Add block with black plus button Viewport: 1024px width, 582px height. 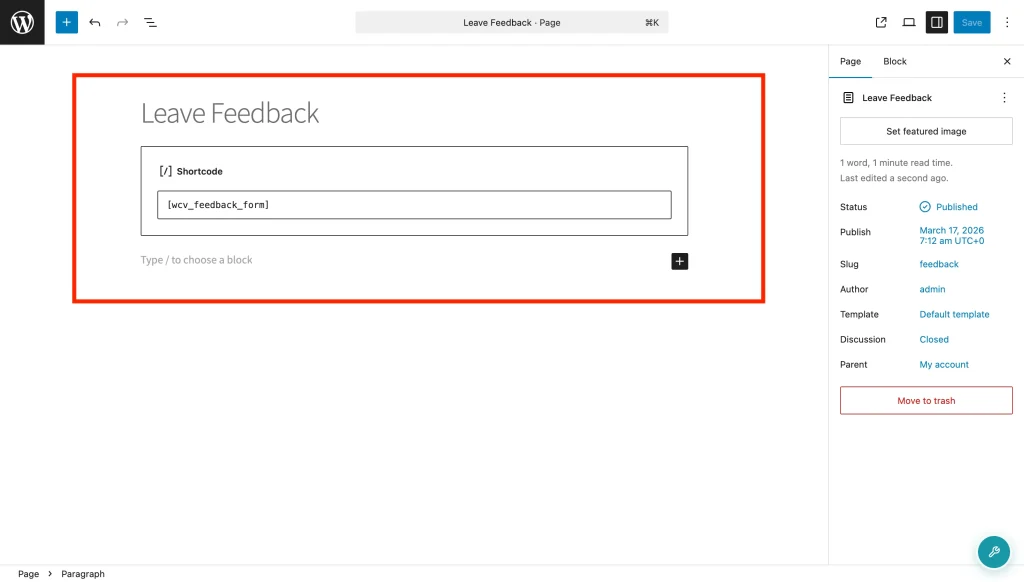[x=679, y=261]
